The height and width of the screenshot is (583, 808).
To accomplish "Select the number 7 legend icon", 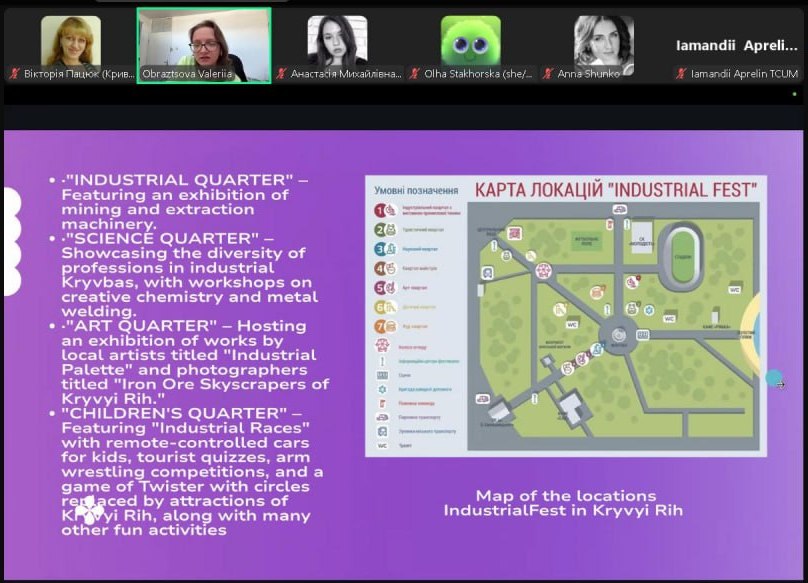I will pyautogui.click(x=382, y=326).
